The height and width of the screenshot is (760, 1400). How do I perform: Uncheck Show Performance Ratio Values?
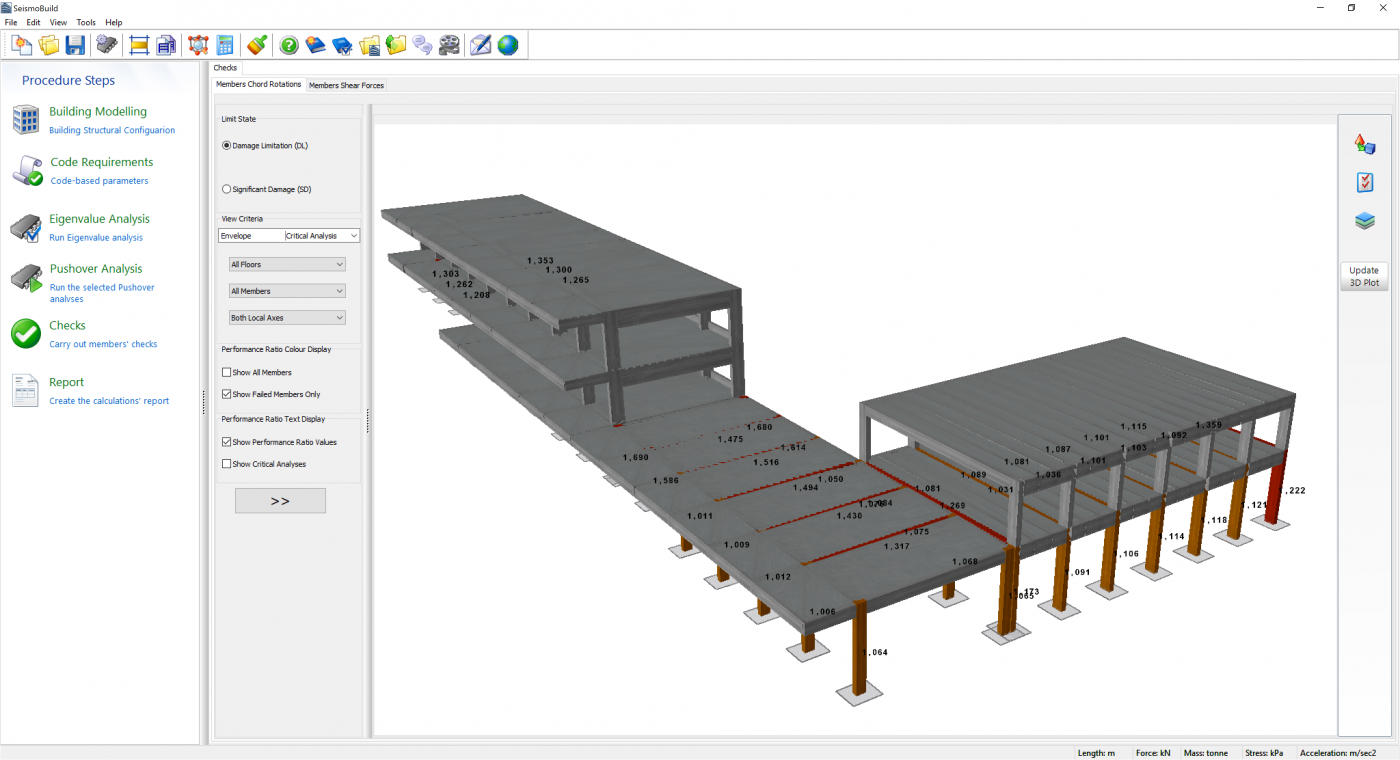point(226,442)
